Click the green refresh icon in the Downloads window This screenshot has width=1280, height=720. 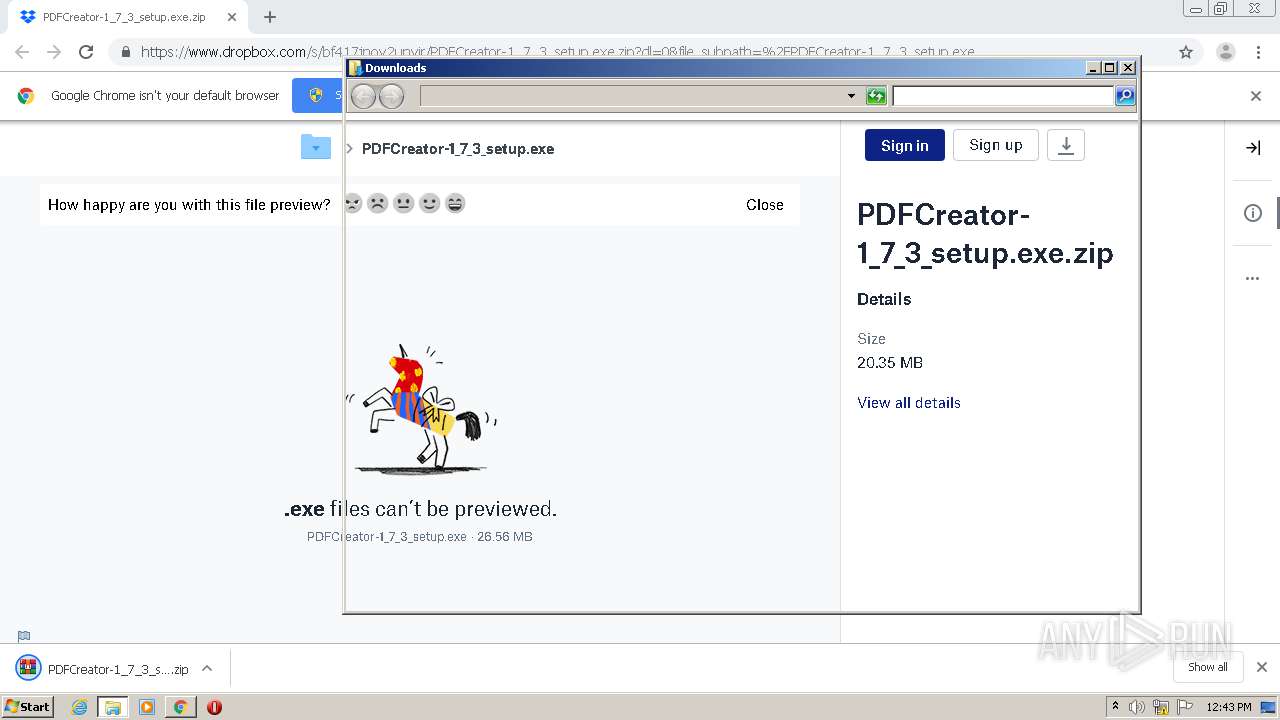(876, 96)
